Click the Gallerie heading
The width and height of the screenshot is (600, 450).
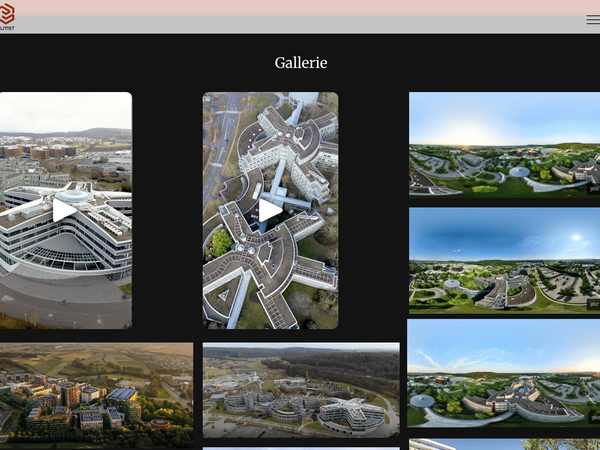[301, 63]
